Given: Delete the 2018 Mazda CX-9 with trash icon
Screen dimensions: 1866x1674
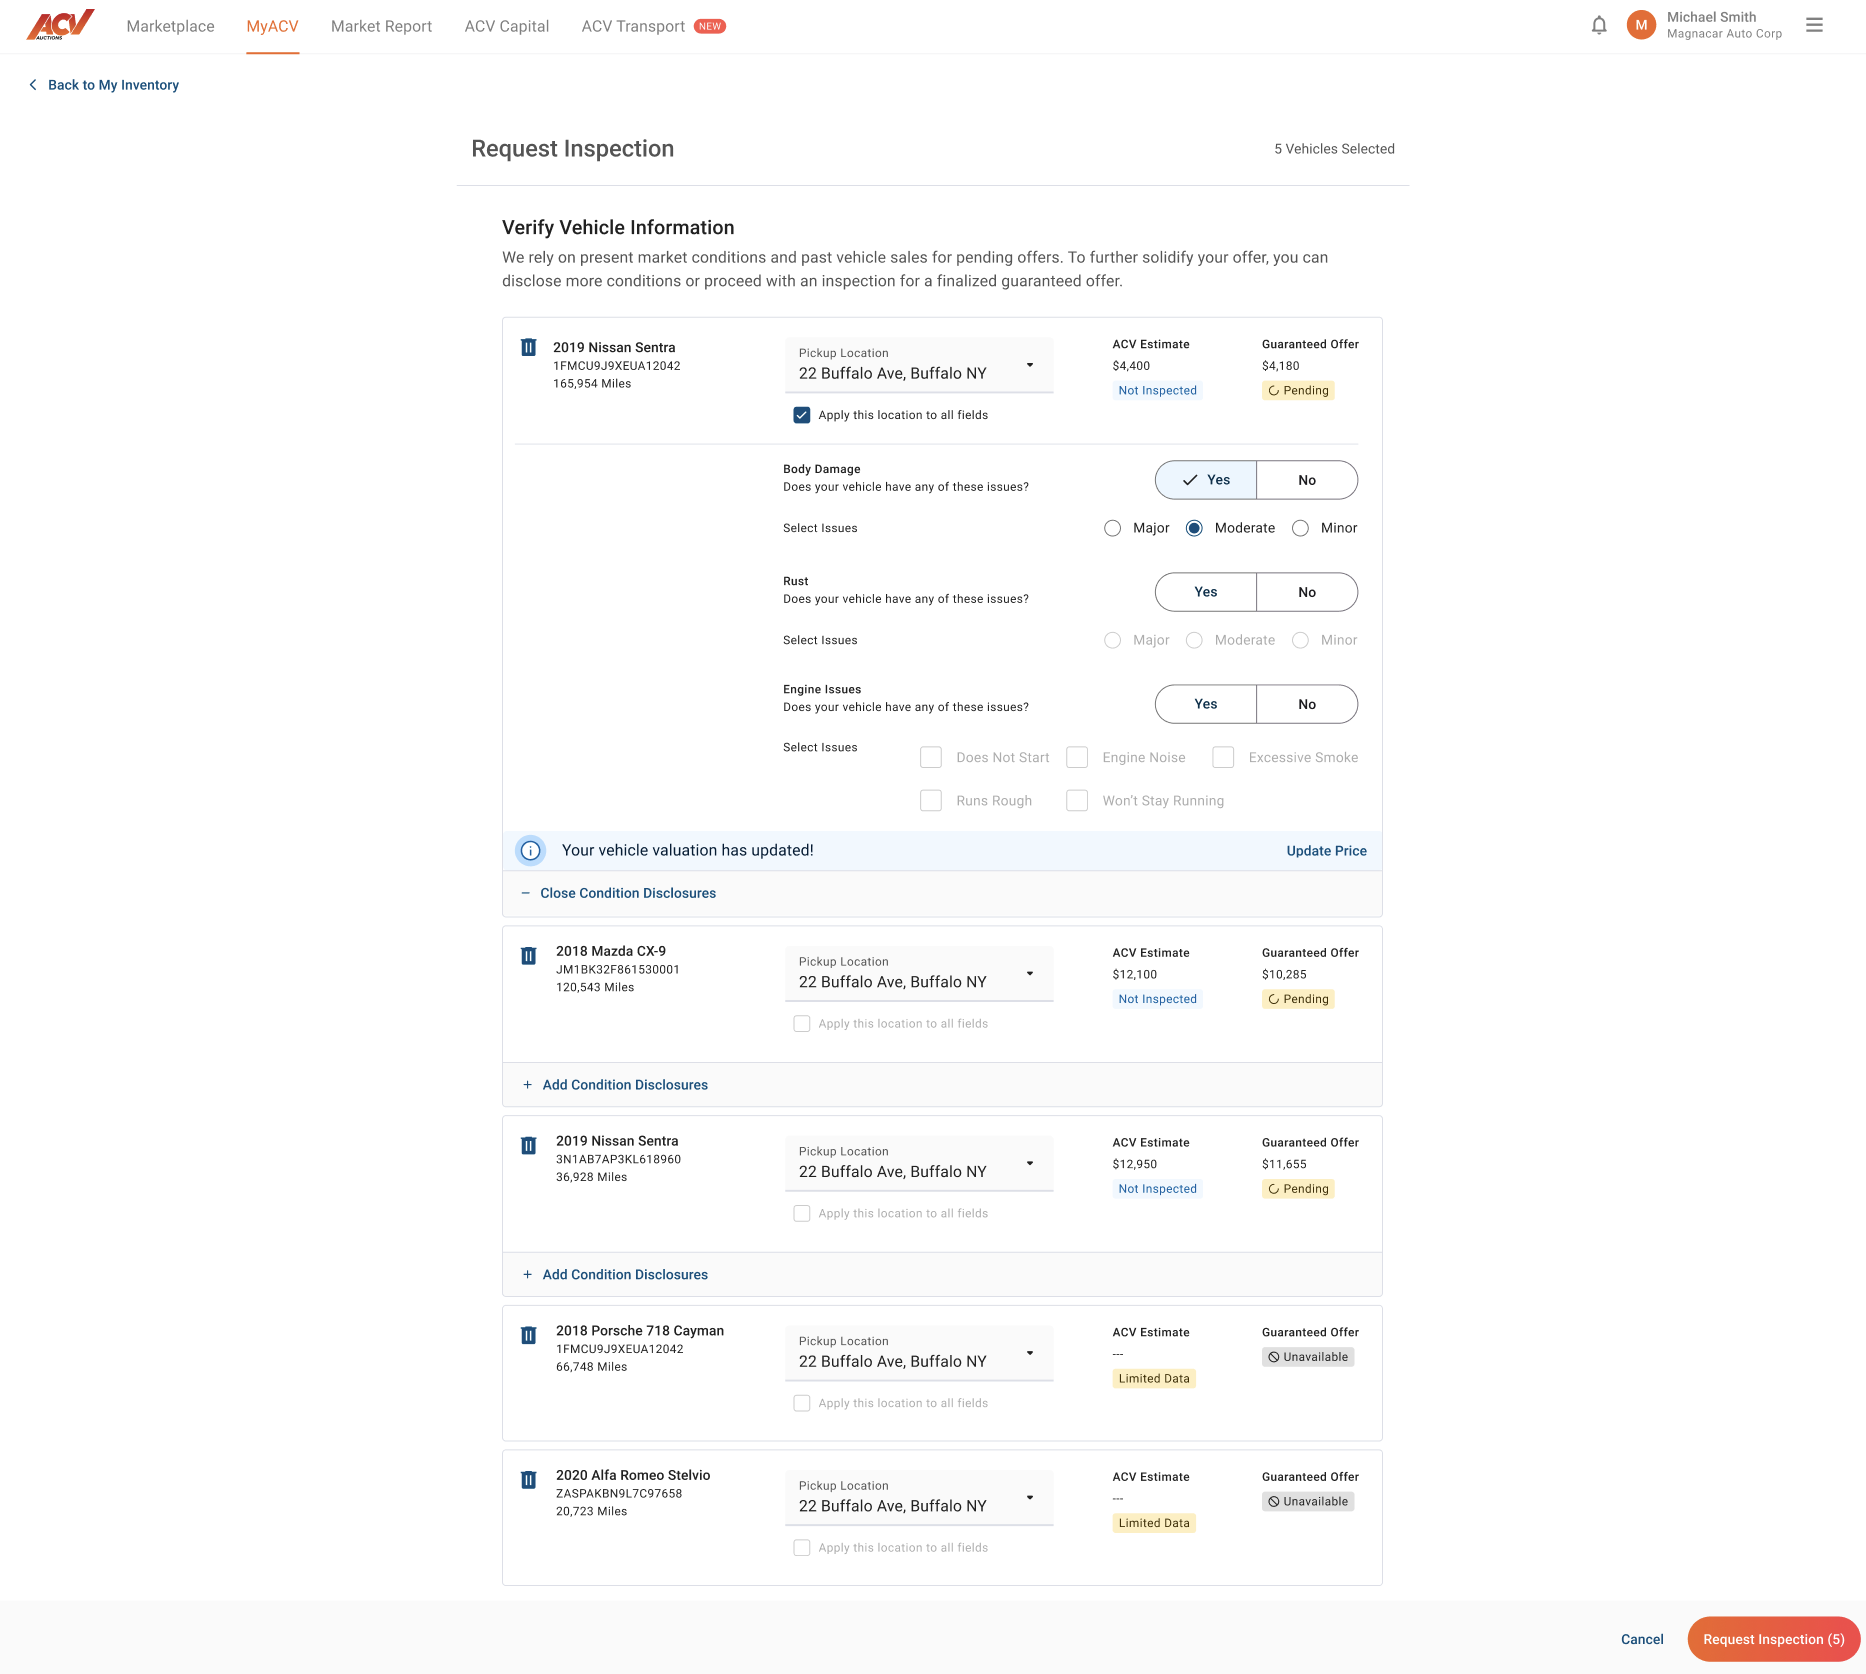Looking at the screenshot, I should click(529, 956).
